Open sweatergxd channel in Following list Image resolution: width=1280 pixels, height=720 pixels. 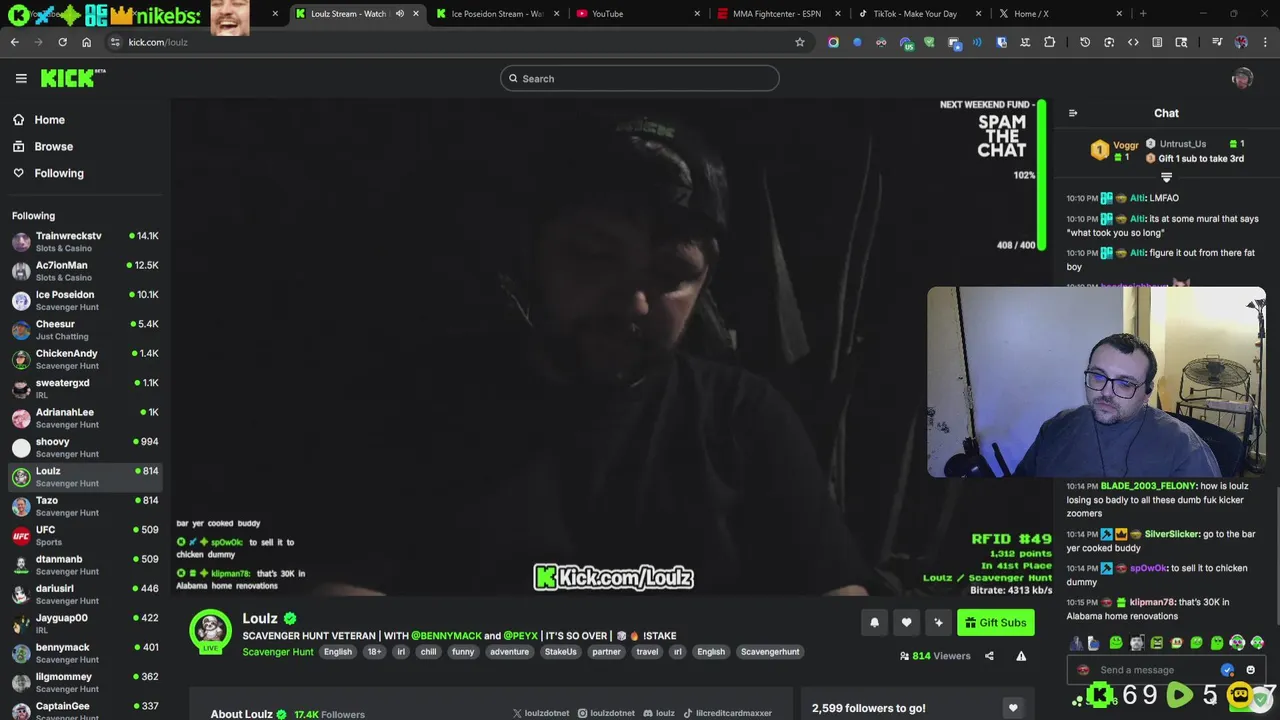coord(85,388)
